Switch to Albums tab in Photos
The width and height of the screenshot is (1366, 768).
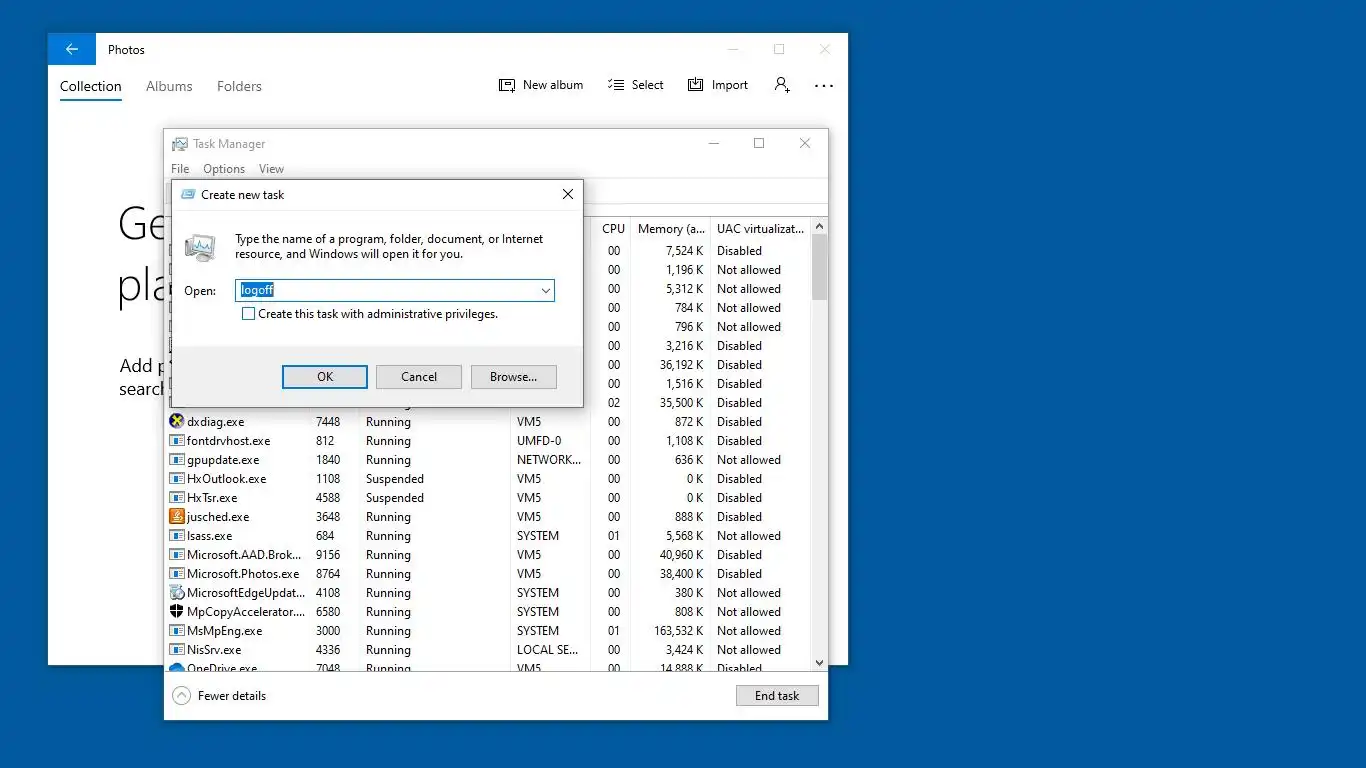pos(169,86)
